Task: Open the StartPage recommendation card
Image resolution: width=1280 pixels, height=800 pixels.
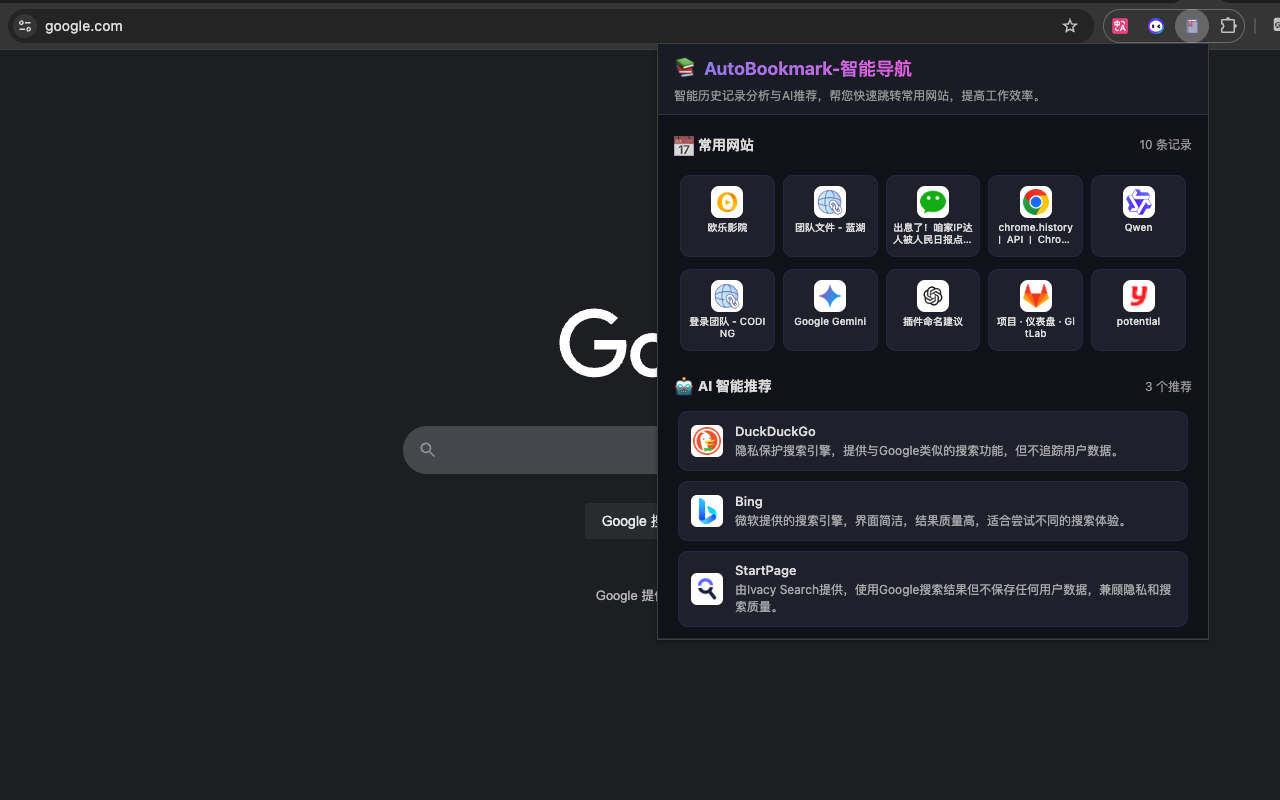Action: [932, 588]
